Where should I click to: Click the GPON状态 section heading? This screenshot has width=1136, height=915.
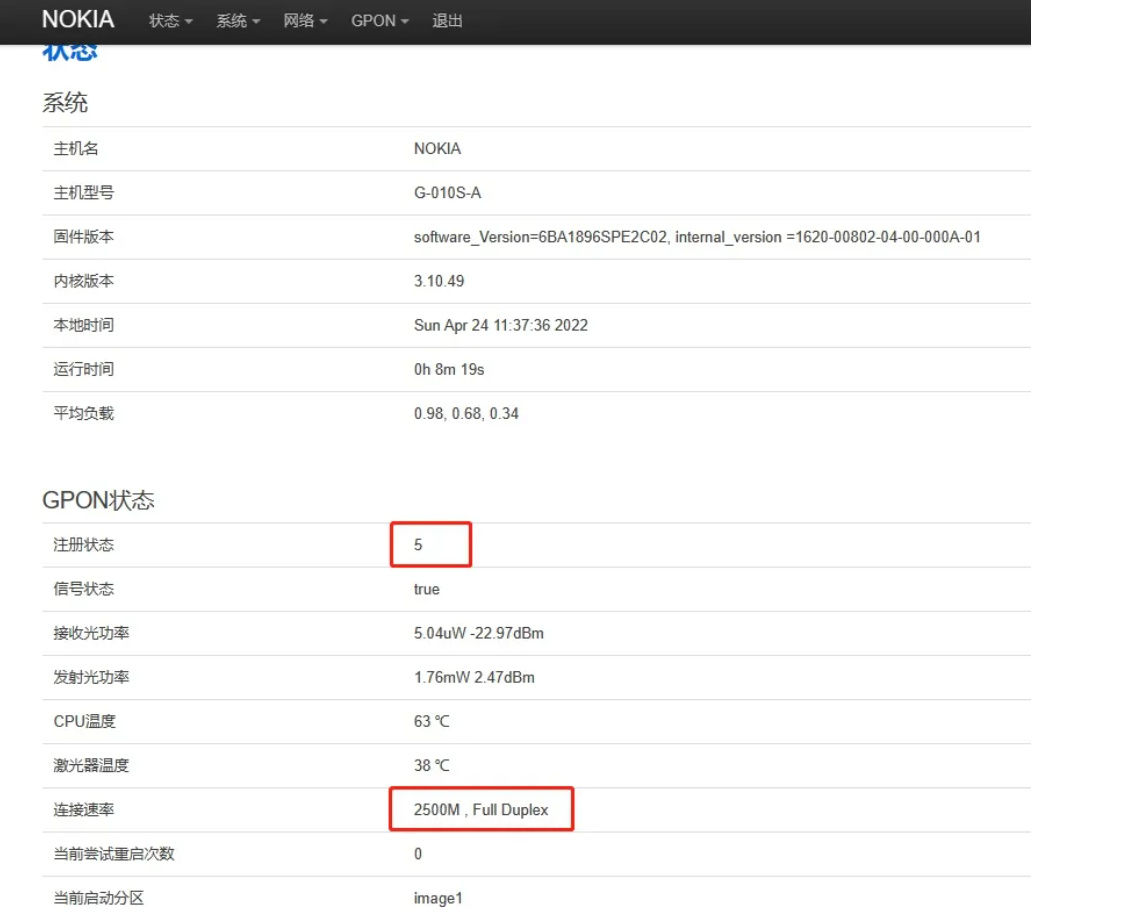pos(99,500)
